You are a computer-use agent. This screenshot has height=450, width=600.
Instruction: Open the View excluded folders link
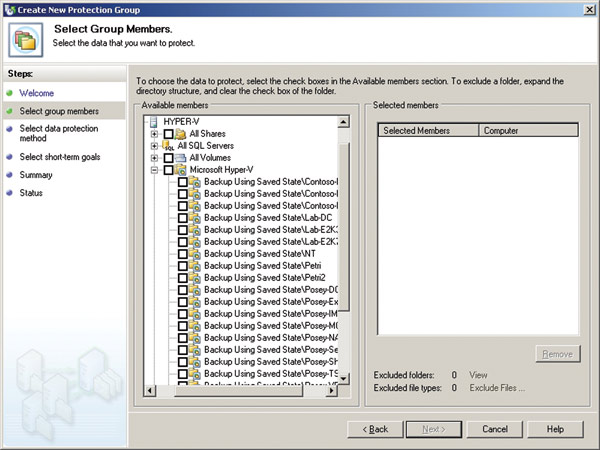pos(478,375)
